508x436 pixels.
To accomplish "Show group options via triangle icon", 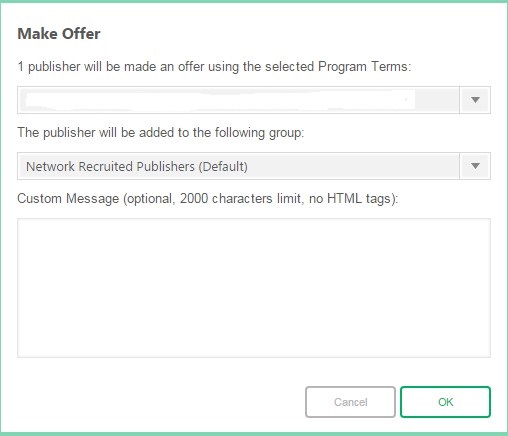I will pyautogui.click(x=475, y=166).
